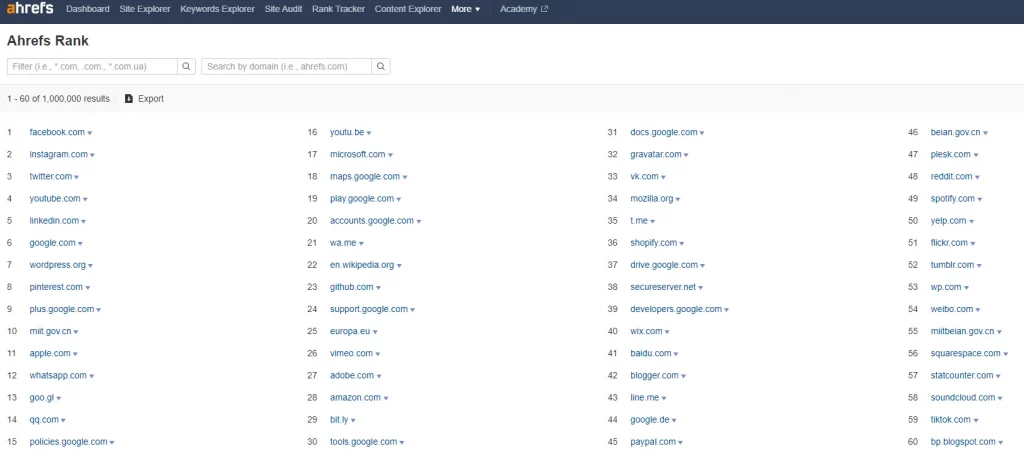Image resolution: width=1024 pixels, height=463 pixels.
Task: Open the policies.google.com link
Action: point(68,441)
